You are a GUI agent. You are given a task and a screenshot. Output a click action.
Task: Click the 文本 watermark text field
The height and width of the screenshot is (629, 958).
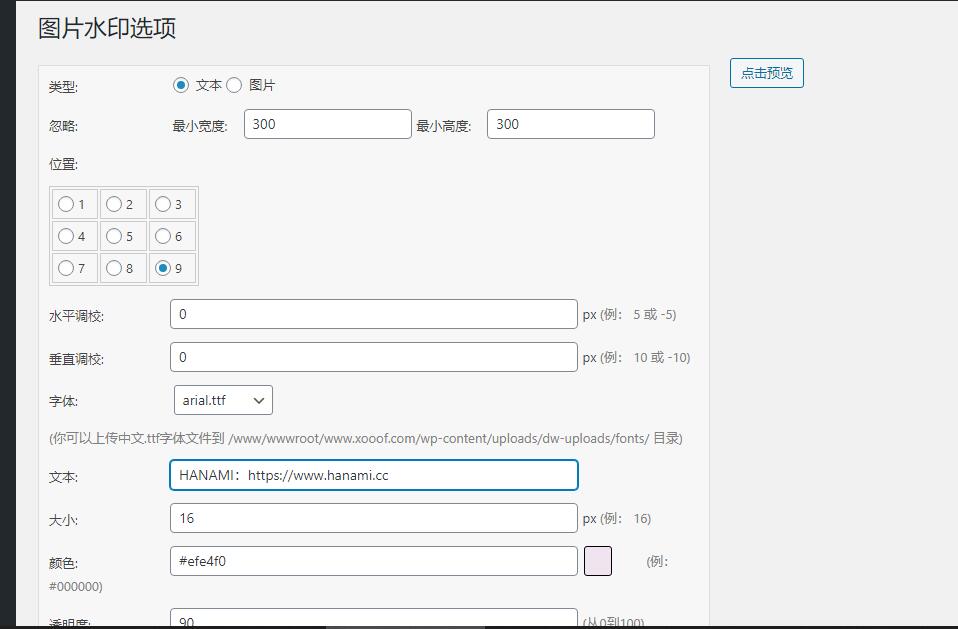[373, 475]
